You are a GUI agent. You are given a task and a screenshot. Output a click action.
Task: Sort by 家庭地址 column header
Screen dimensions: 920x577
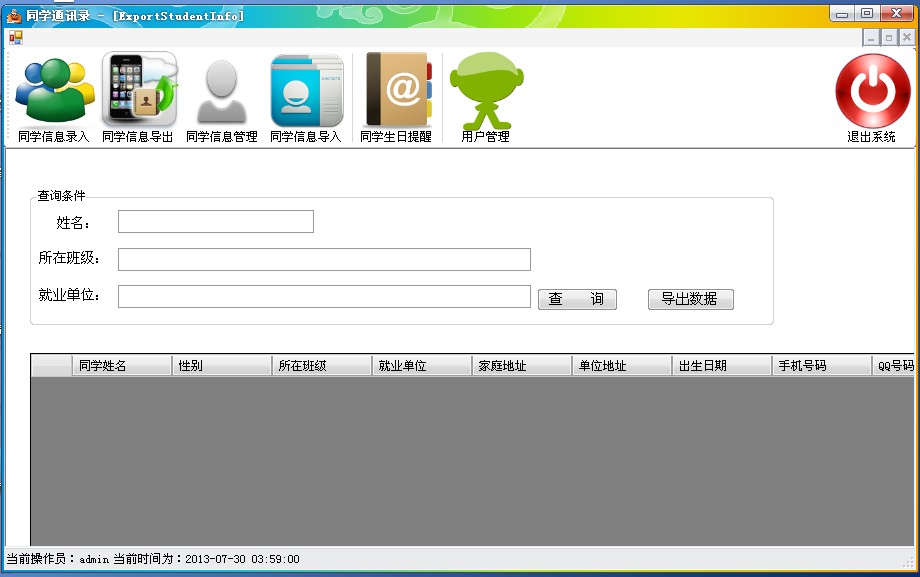522,366
